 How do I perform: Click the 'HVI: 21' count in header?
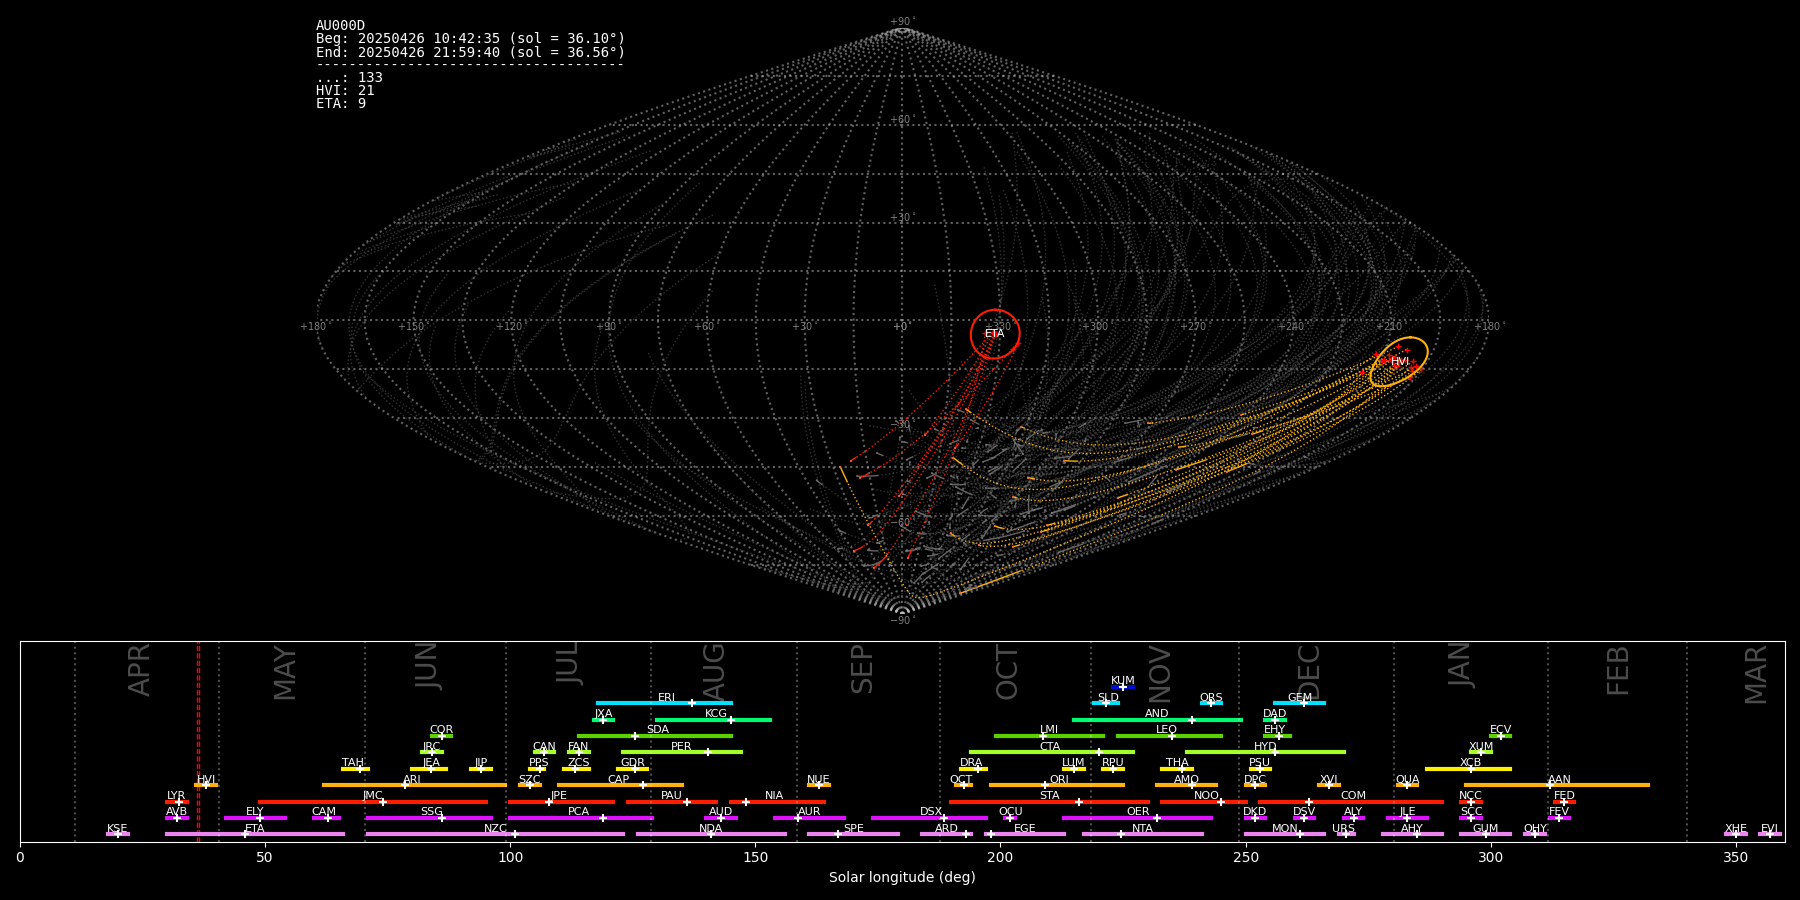coord(345,91)
